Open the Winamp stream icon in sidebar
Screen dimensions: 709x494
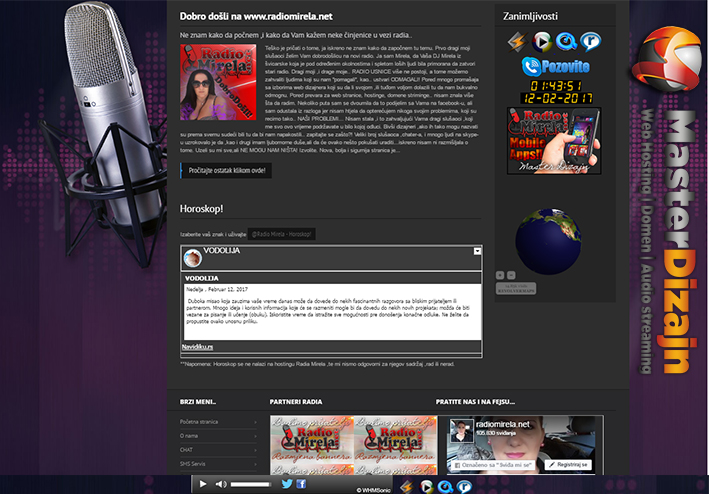[516, 41]
